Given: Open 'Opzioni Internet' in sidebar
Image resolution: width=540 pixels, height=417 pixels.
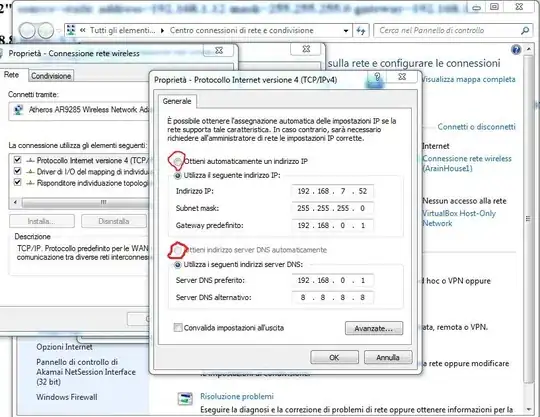Looking at the screenshot, I should tap(64, 347).
